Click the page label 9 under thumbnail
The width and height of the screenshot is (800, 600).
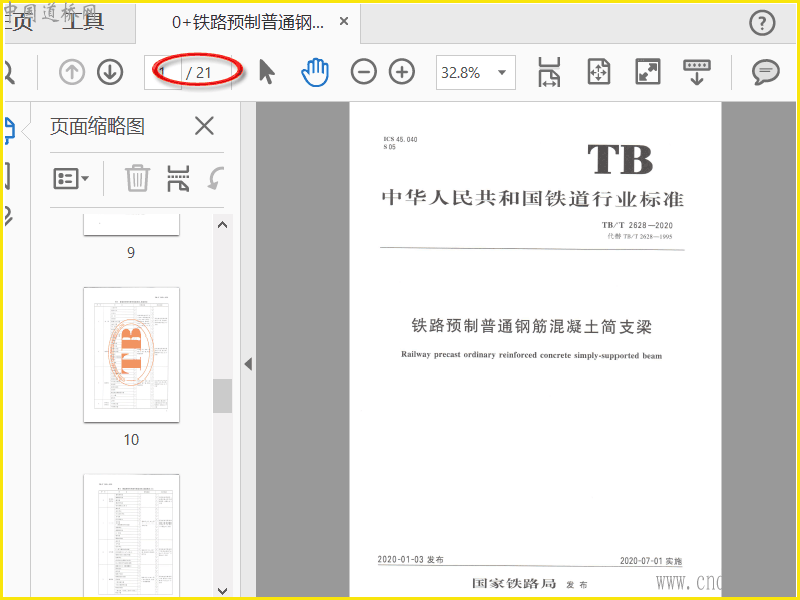131,253
